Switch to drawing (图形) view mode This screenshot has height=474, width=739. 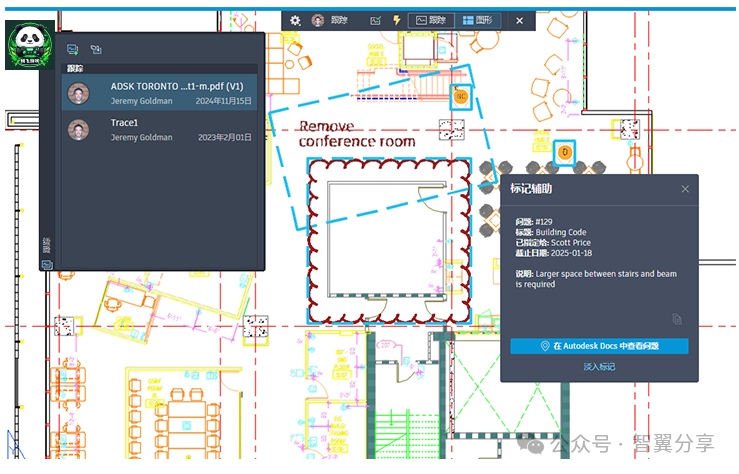(x=477, y=20)
